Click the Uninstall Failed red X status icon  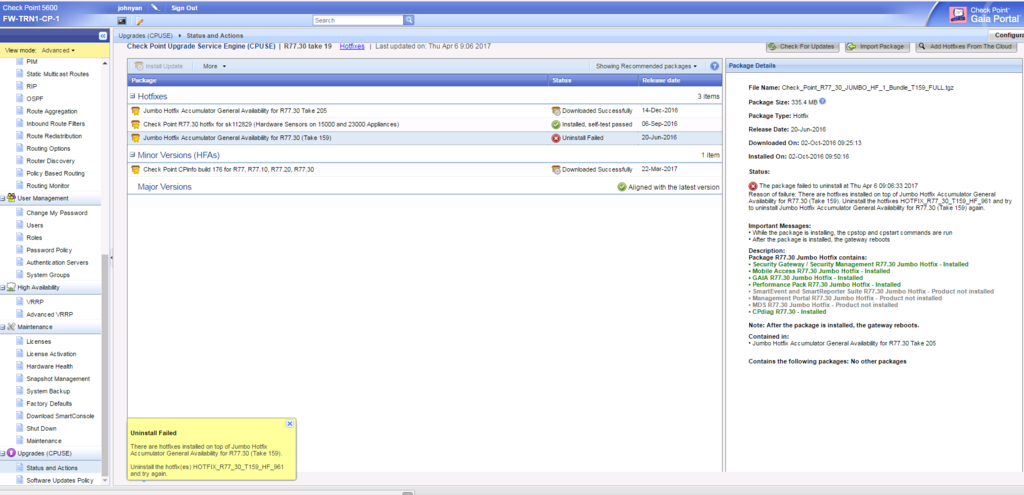(556, 138)
